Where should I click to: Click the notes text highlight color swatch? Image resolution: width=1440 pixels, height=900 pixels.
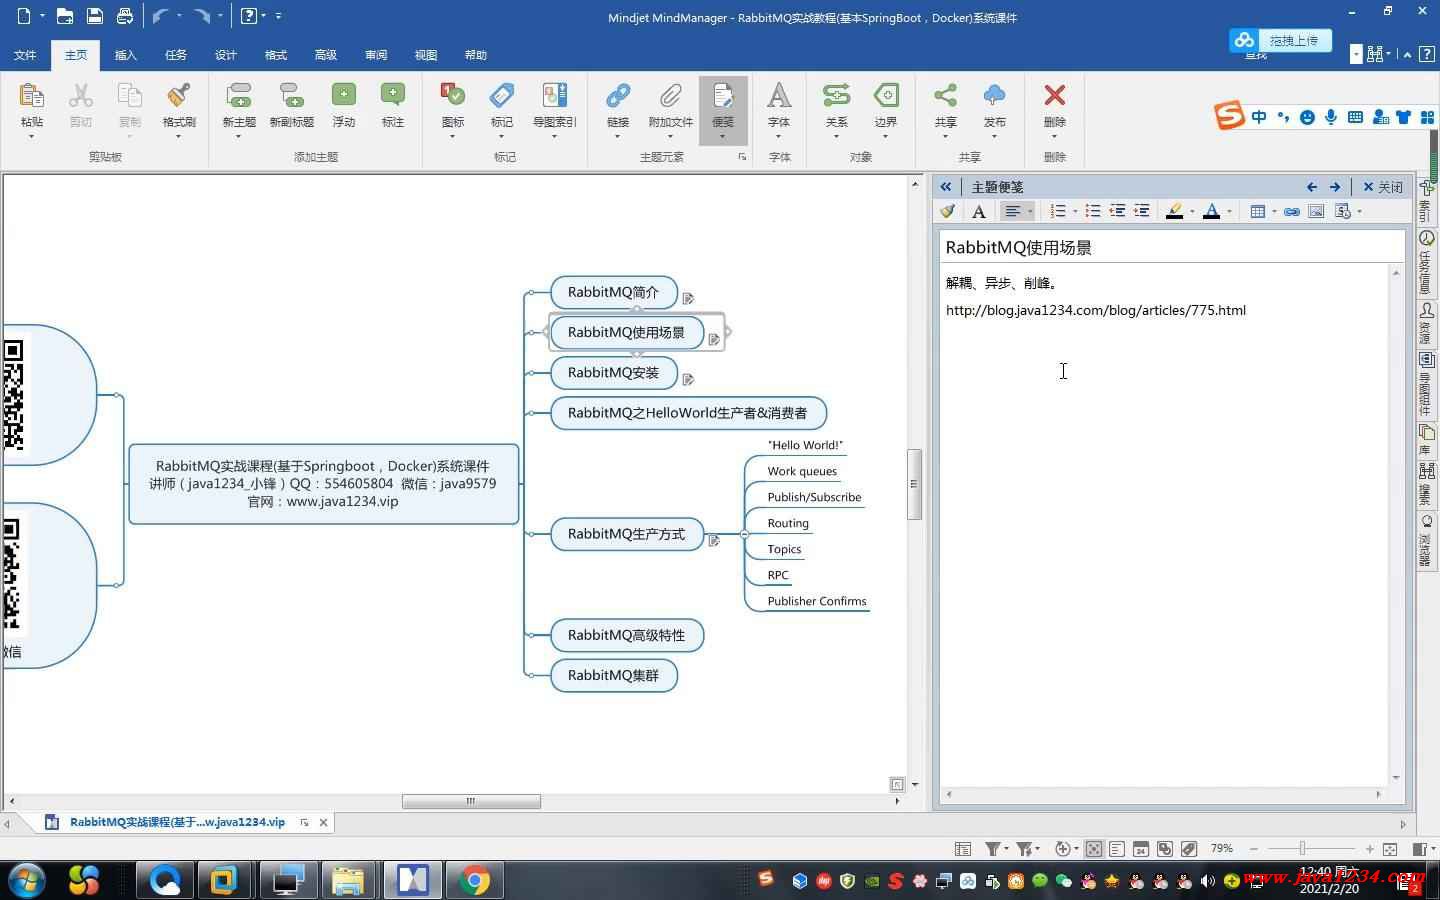pos(1175,211)
